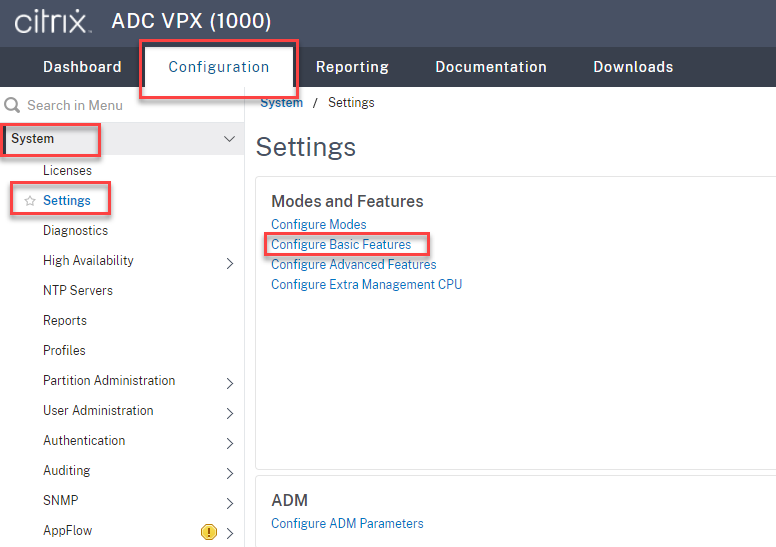Click the search magnifier icon in menu
Image resolution: width=776 pixels, height=547 pixels.
click(x=12, y=105)
